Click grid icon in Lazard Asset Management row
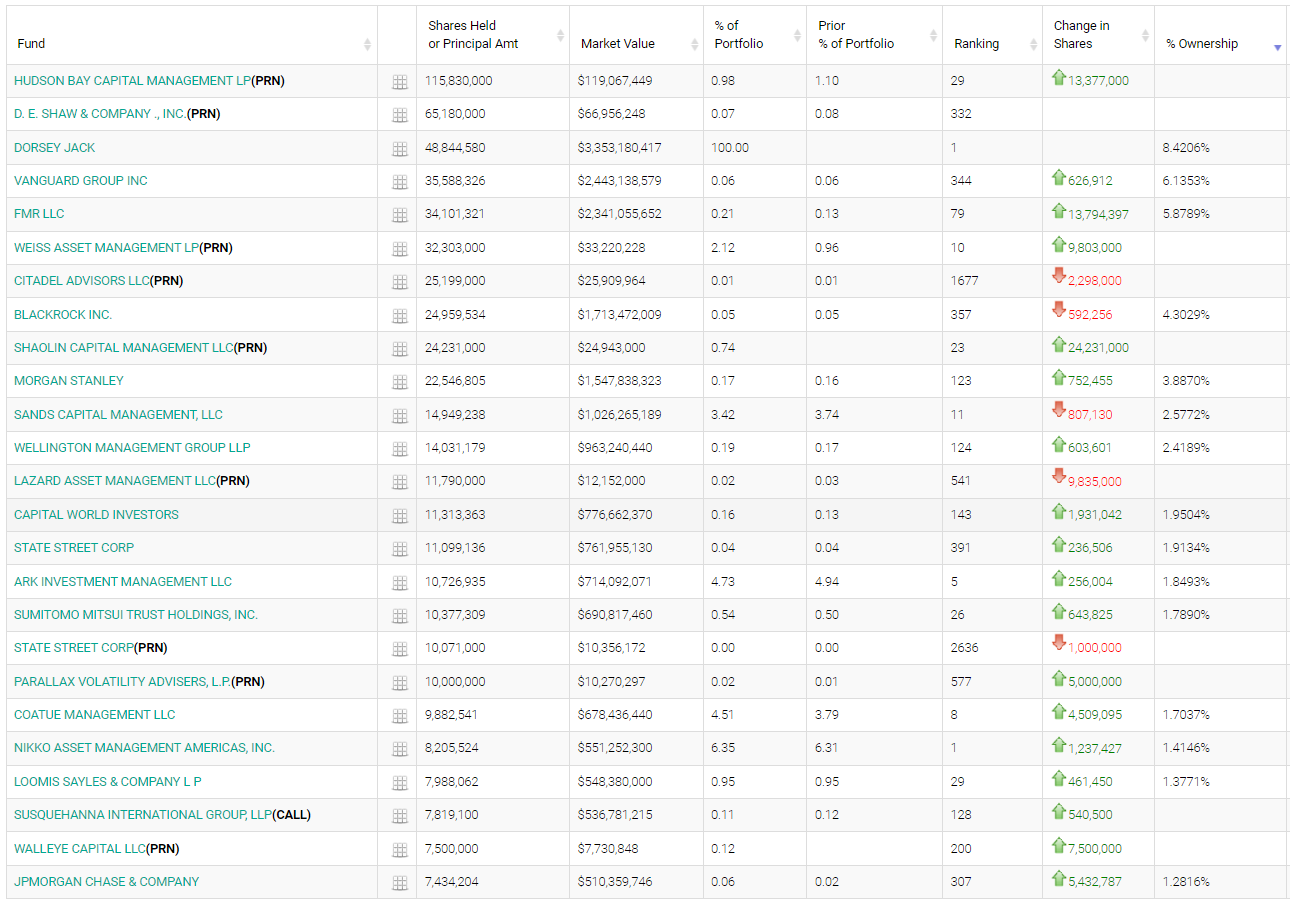Image resolution: width=1290 pixels, height=899 pixels. coord(400,482)
